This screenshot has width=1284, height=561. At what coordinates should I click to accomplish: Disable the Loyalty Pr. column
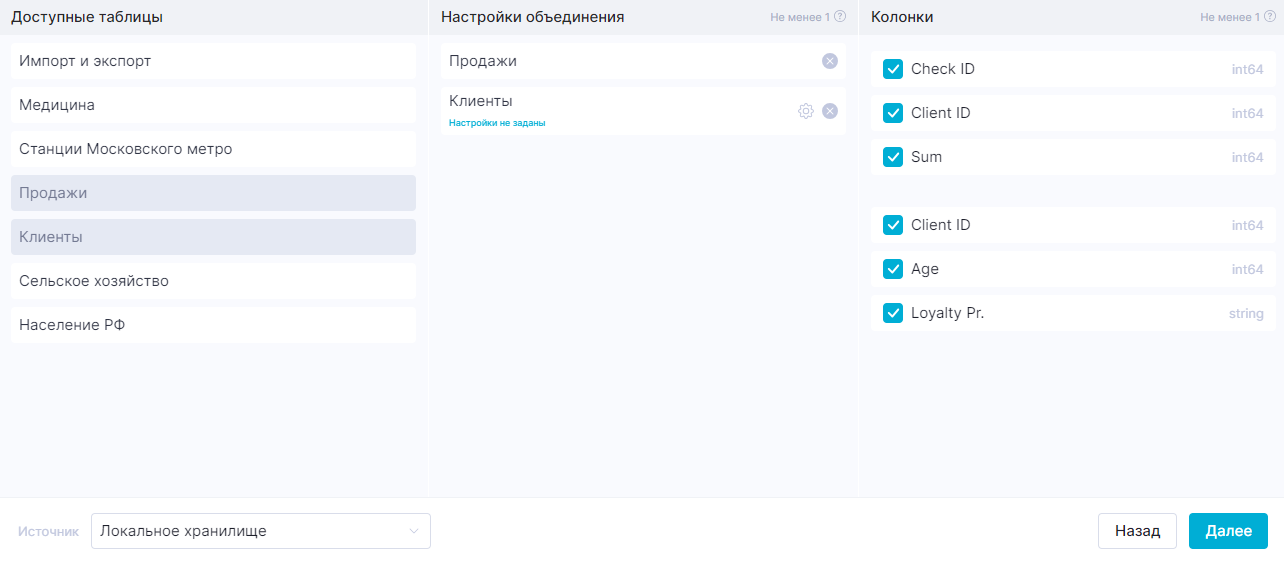[x=893, y=313]
